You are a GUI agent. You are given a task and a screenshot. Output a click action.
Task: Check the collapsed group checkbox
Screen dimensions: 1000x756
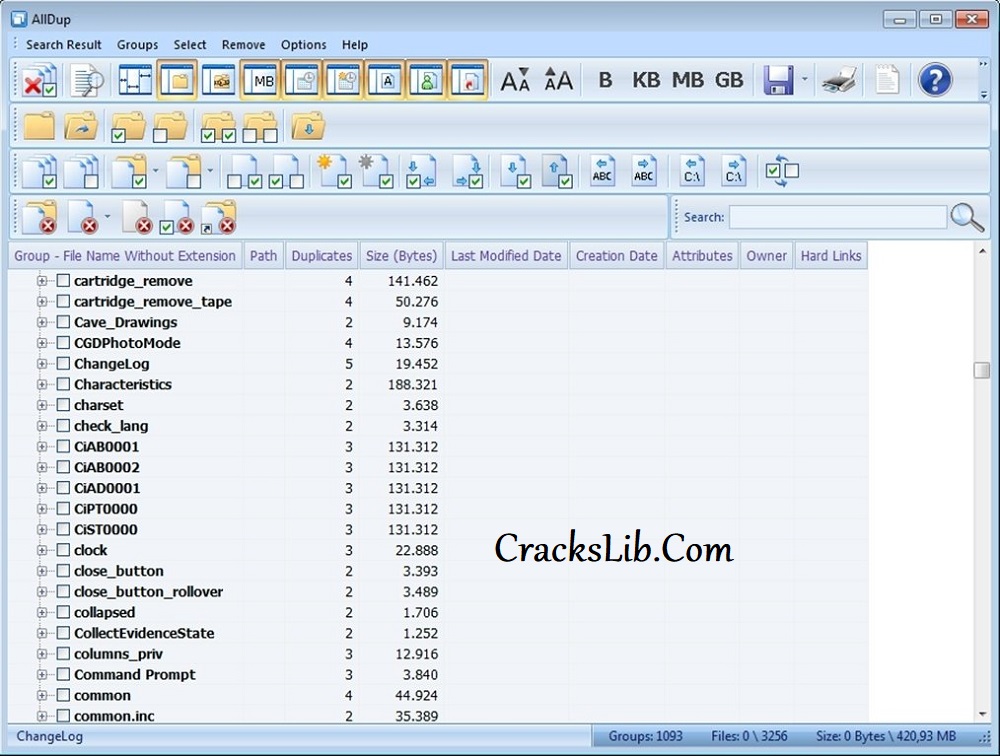[63, 612]
